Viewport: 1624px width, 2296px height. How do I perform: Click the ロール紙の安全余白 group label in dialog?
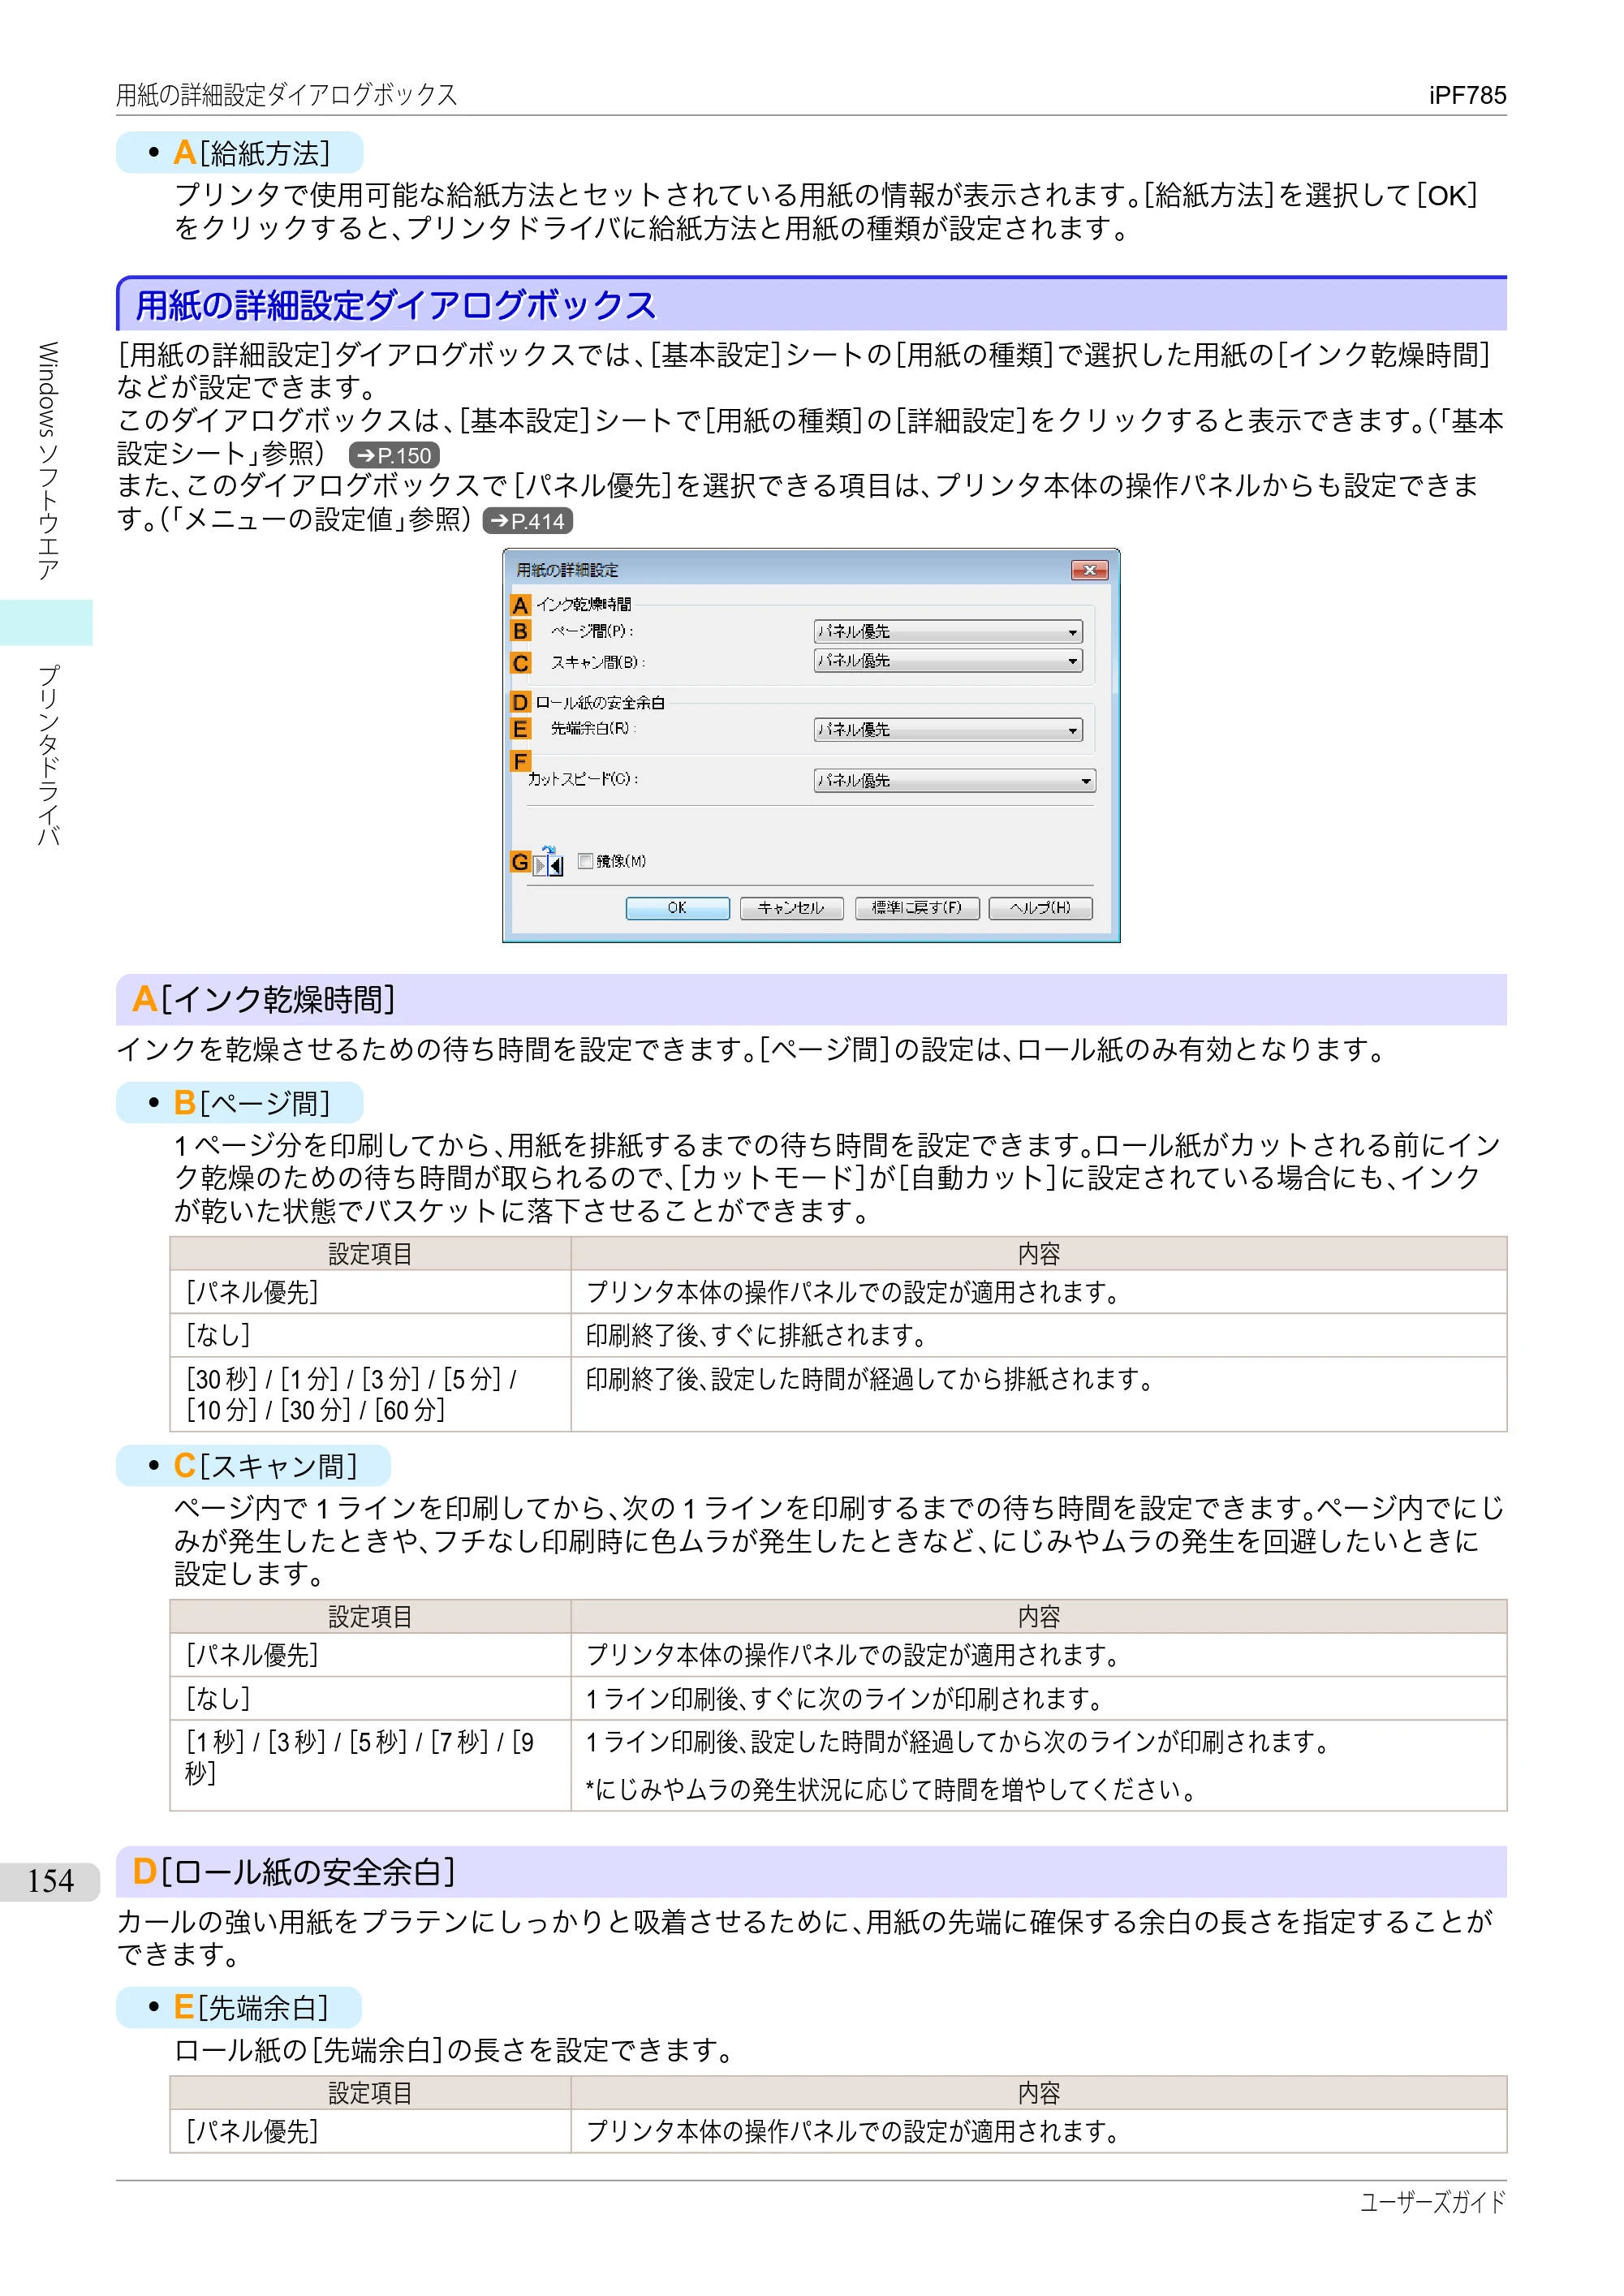[600, 703]
